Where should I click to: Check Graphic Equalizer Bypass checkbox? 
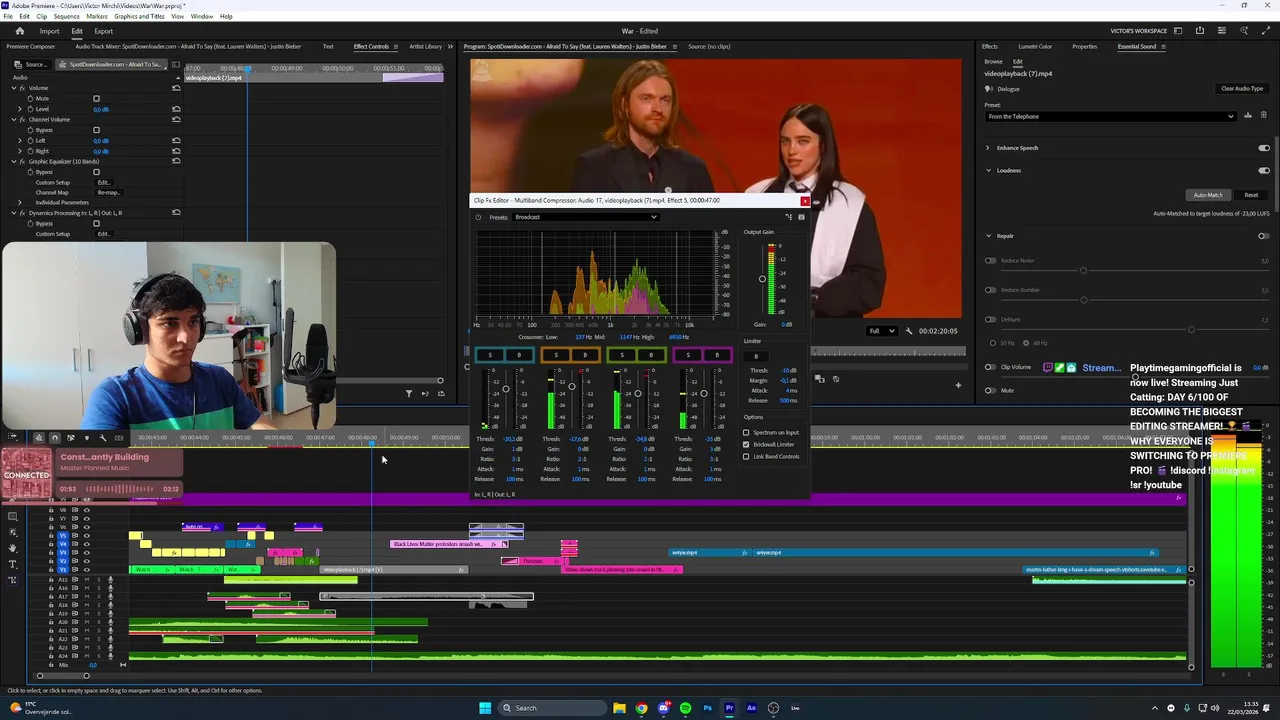click(96, 172)
